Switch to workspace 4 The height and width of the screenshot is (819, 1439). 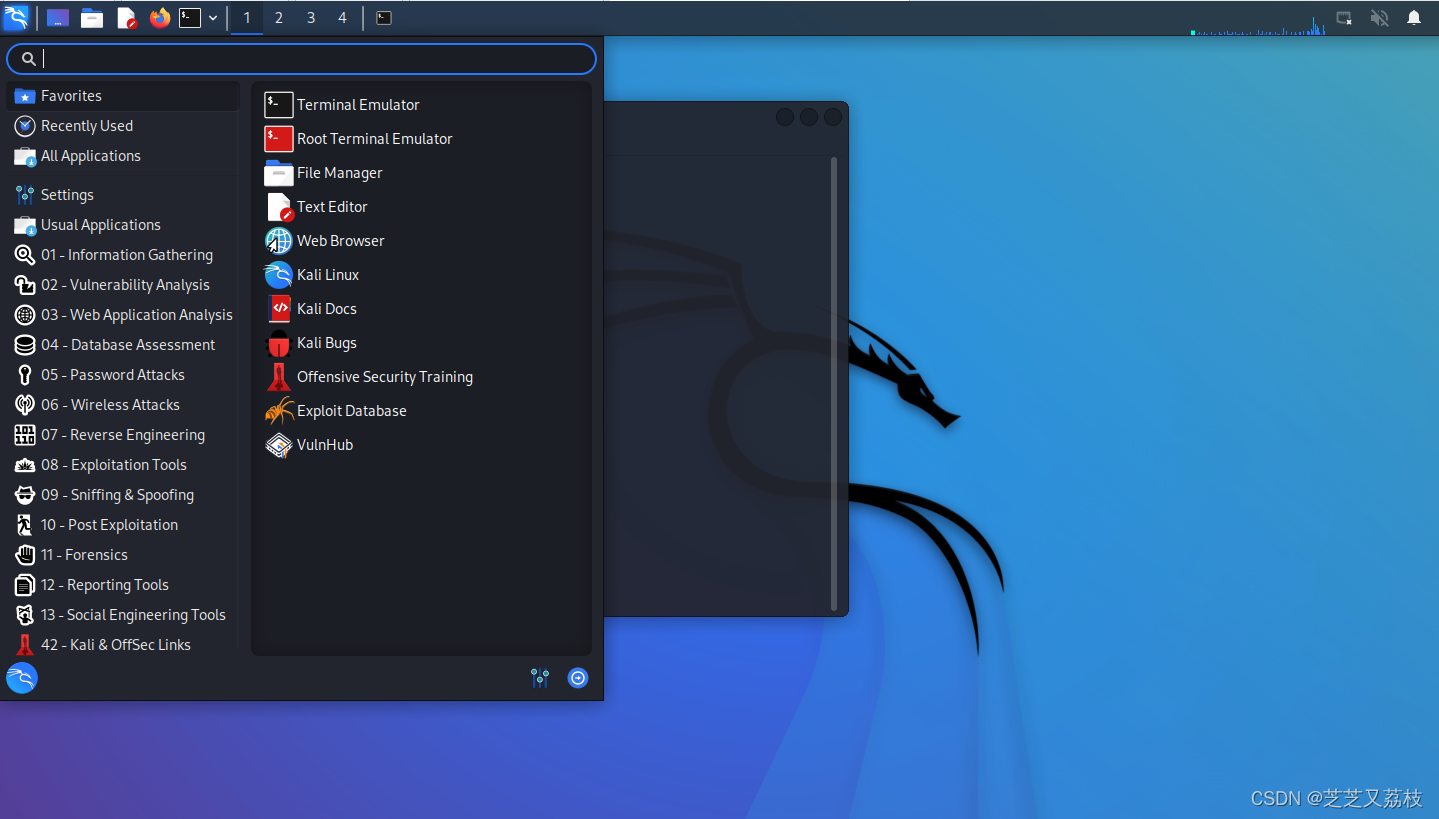pos(342,18)
